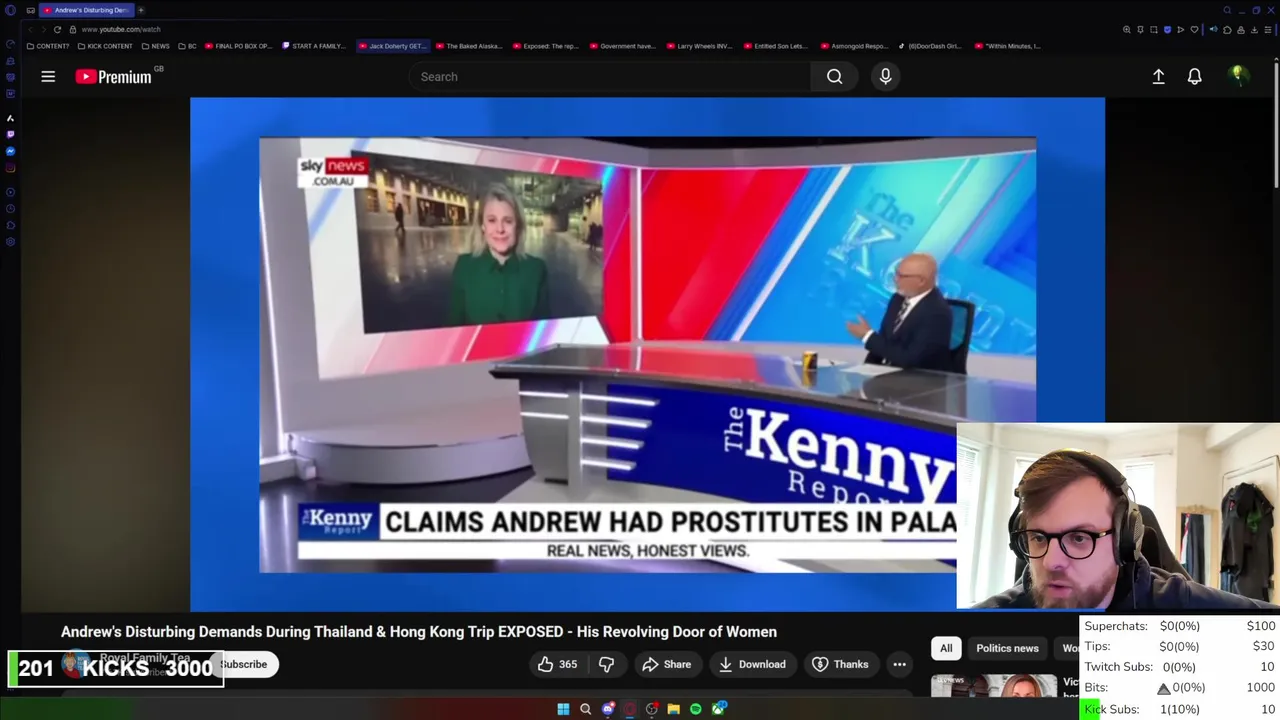
Task: Open Instagram in the browser sidebar
Action: [x=10, y=168]
